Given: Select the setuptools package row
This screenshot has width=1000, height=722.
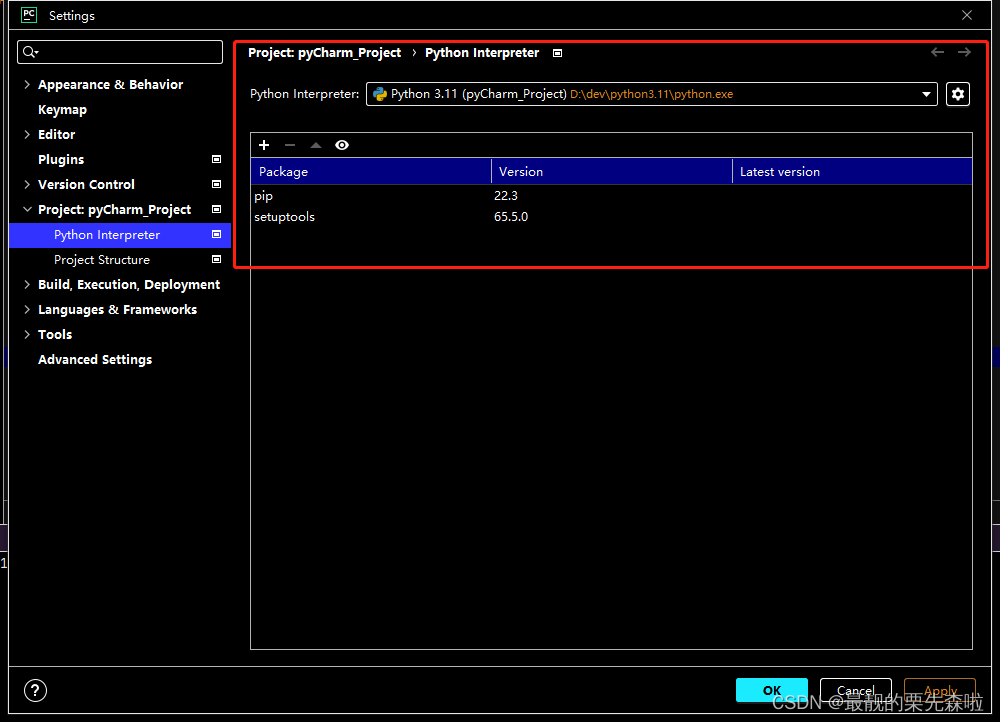Looking at the screenshot, I should (x=612, y=217).
